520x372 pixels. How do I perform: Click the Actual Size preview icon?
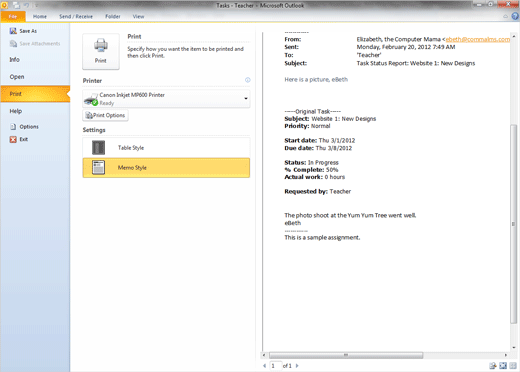pos(493,366)
